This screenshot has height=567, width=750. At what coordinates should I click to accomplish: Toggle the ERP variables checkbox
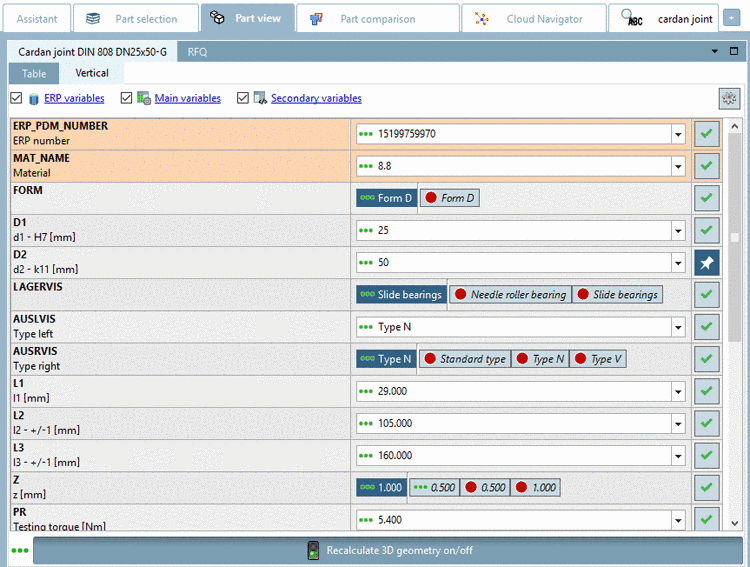click(16, 98)
